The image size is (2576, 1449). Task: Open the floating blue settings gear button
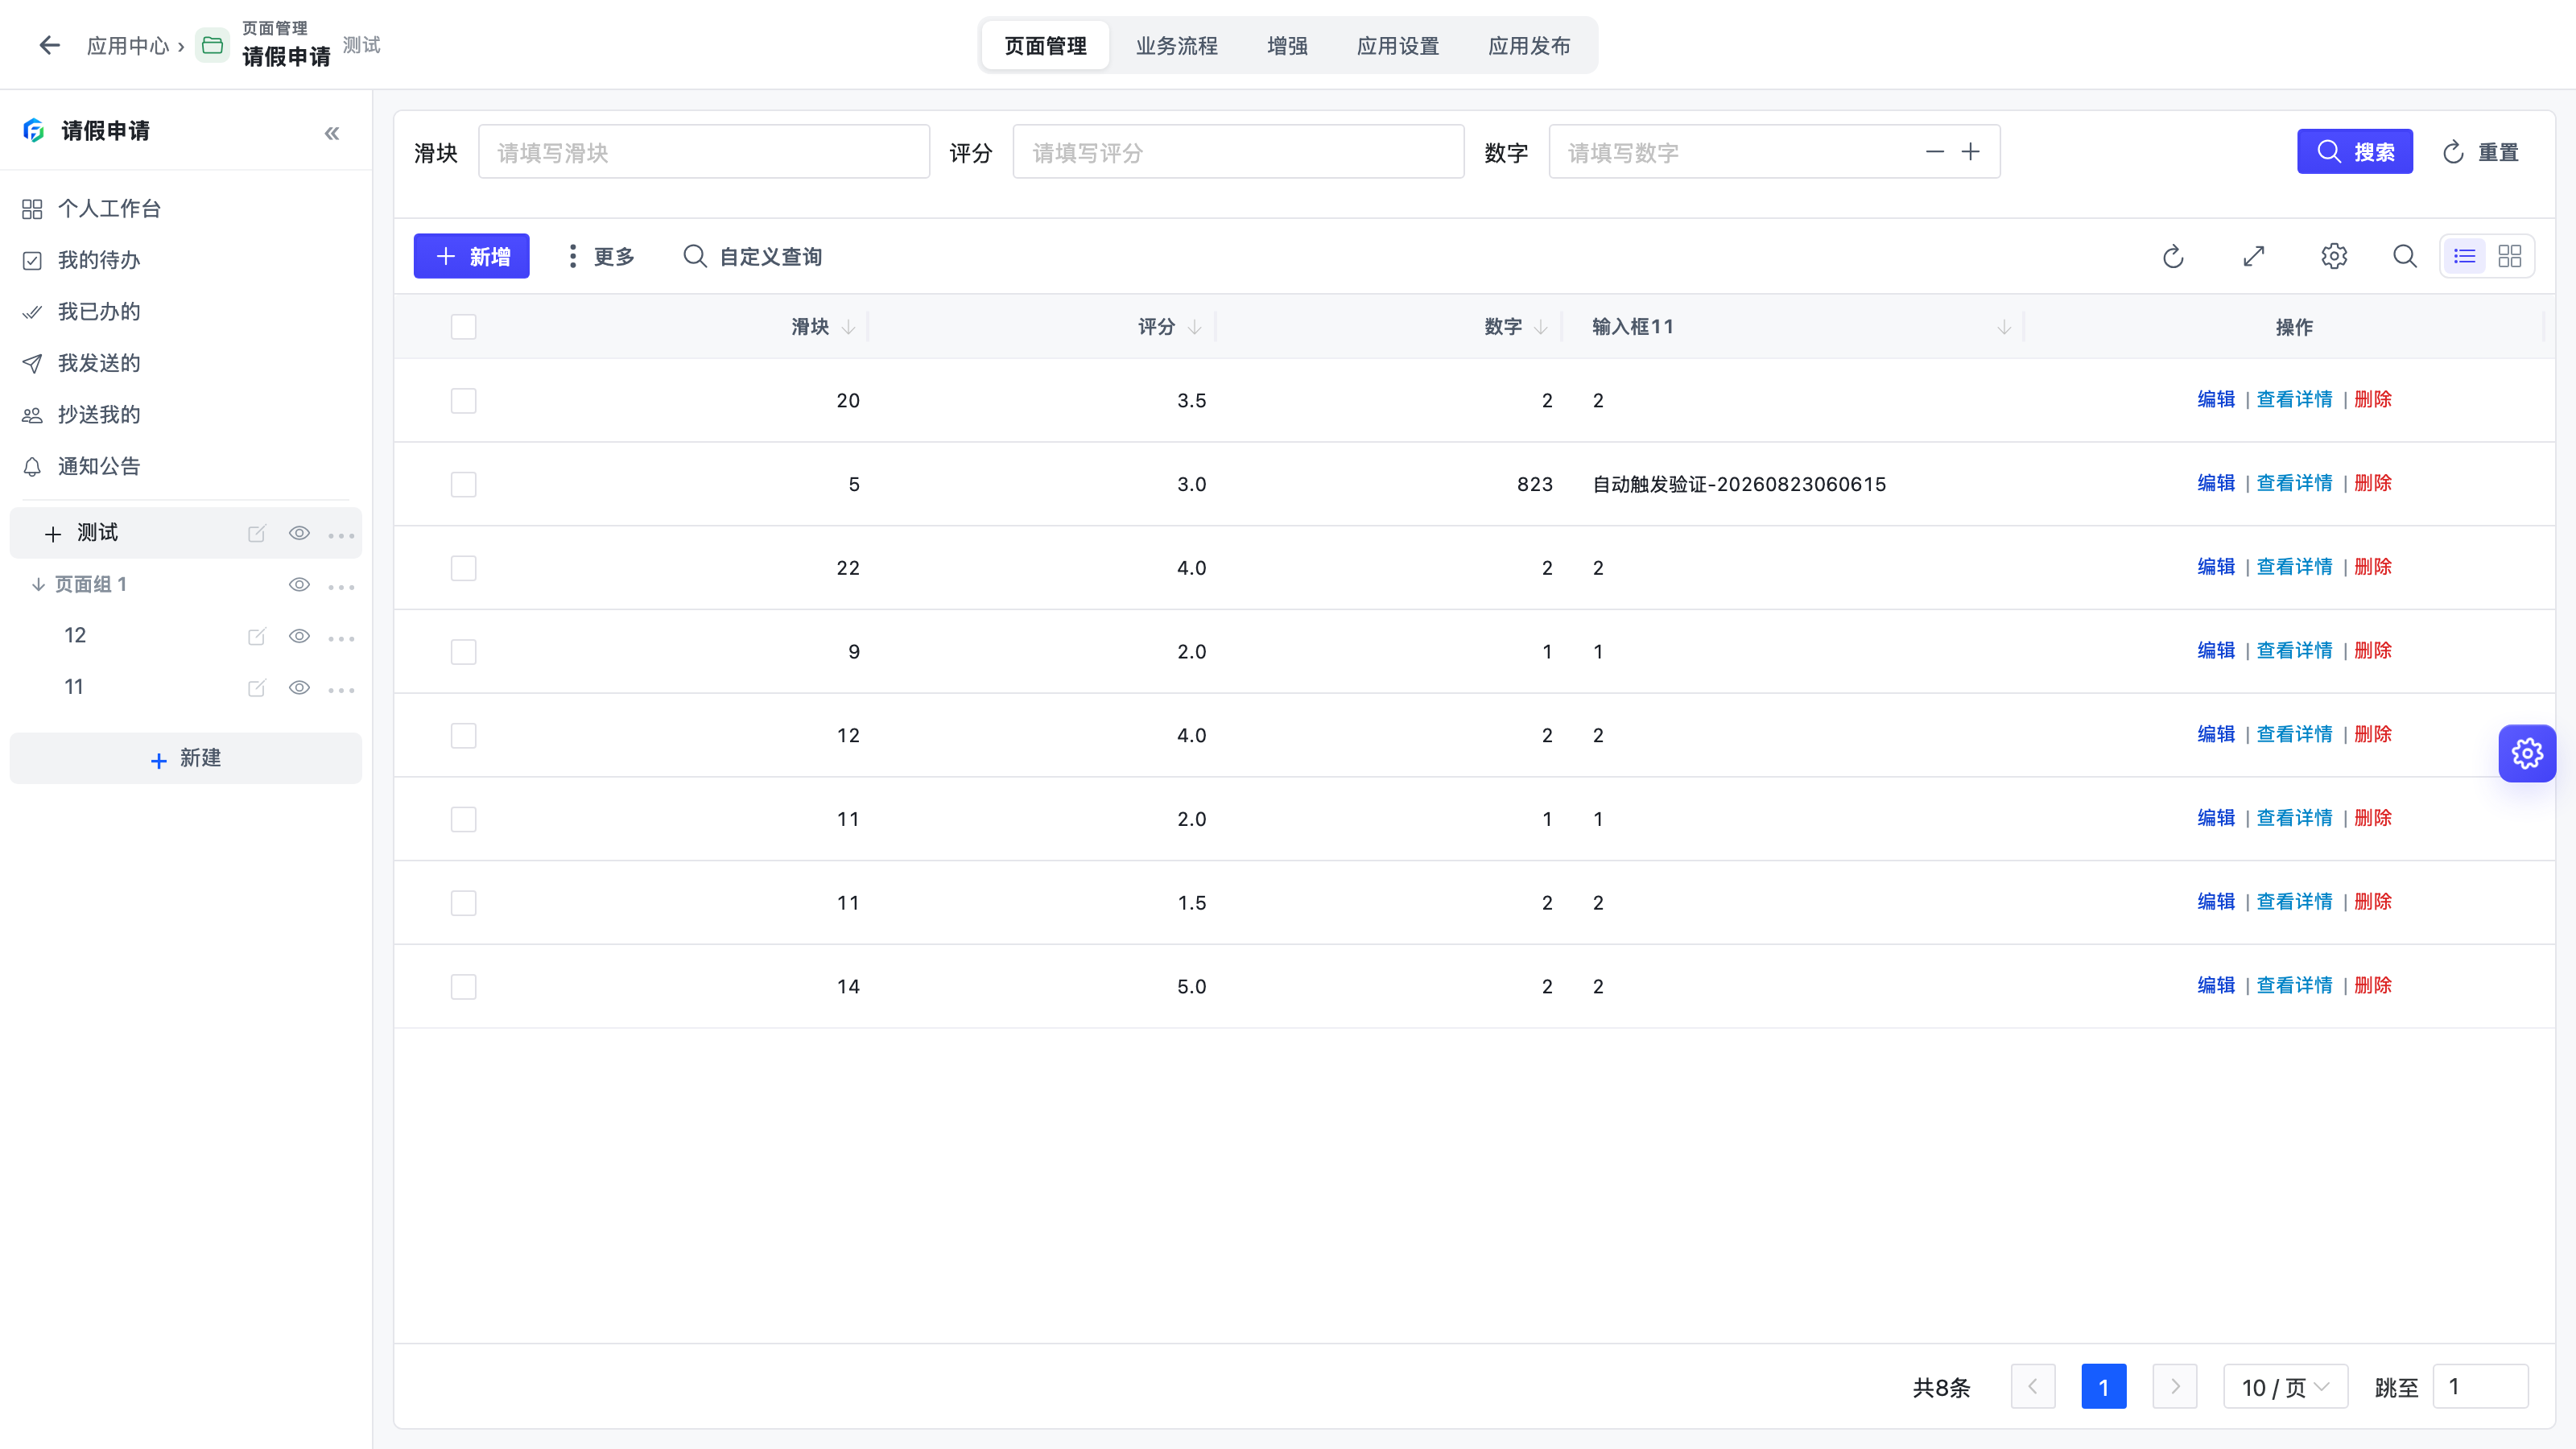tap(2527, 753)
